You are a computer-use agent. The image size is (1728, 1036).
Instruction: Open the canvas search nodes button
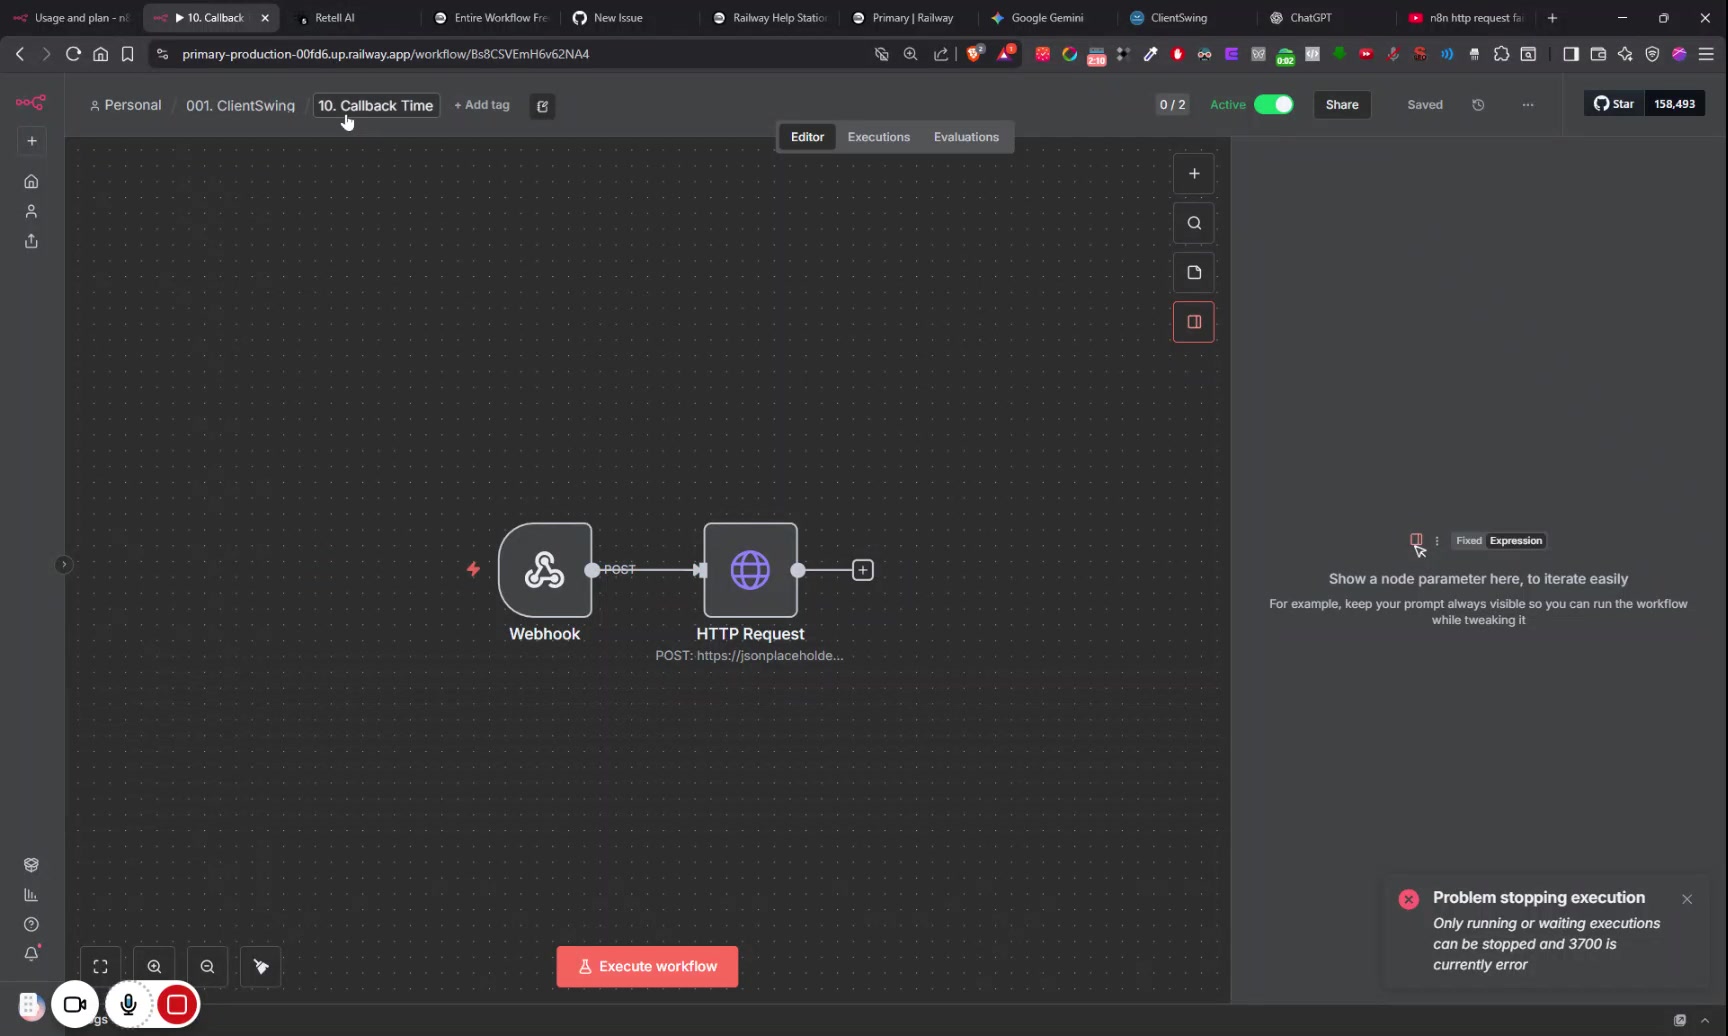[x=1193, y=223]
